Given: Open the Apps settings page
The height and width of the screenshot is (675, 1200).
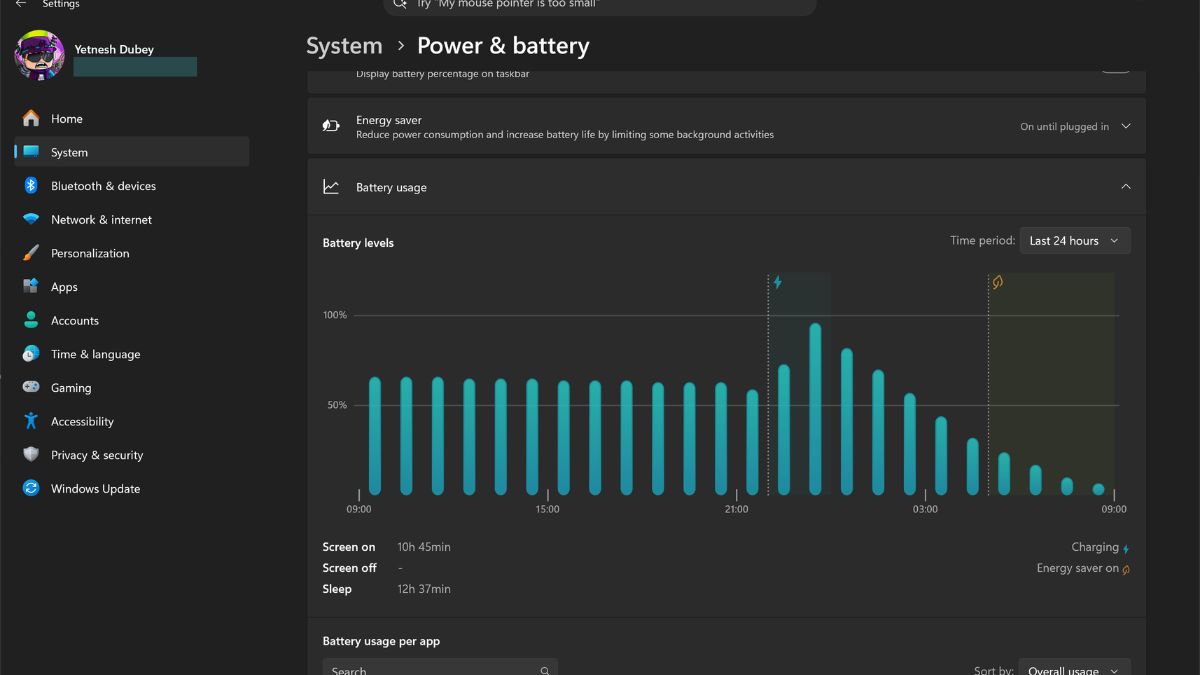Looking at the screenshot, I should click(65, 287).
